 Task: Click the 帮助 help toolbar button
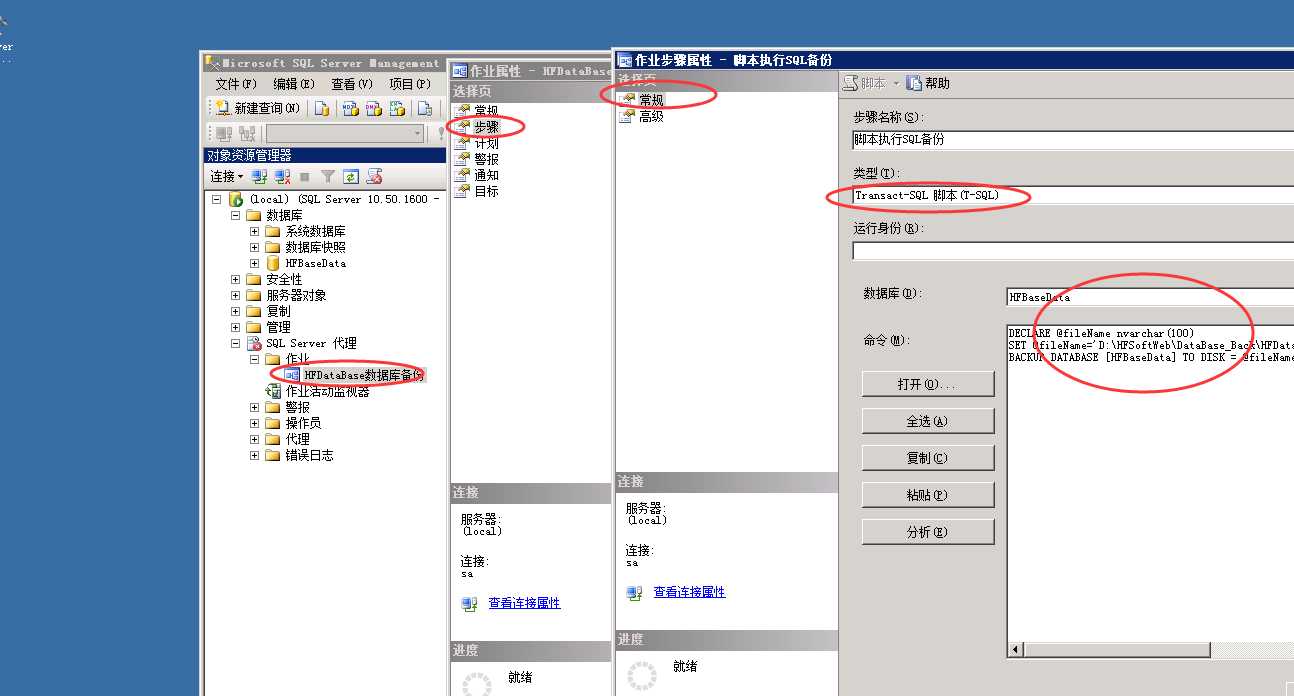coord(928,83)
